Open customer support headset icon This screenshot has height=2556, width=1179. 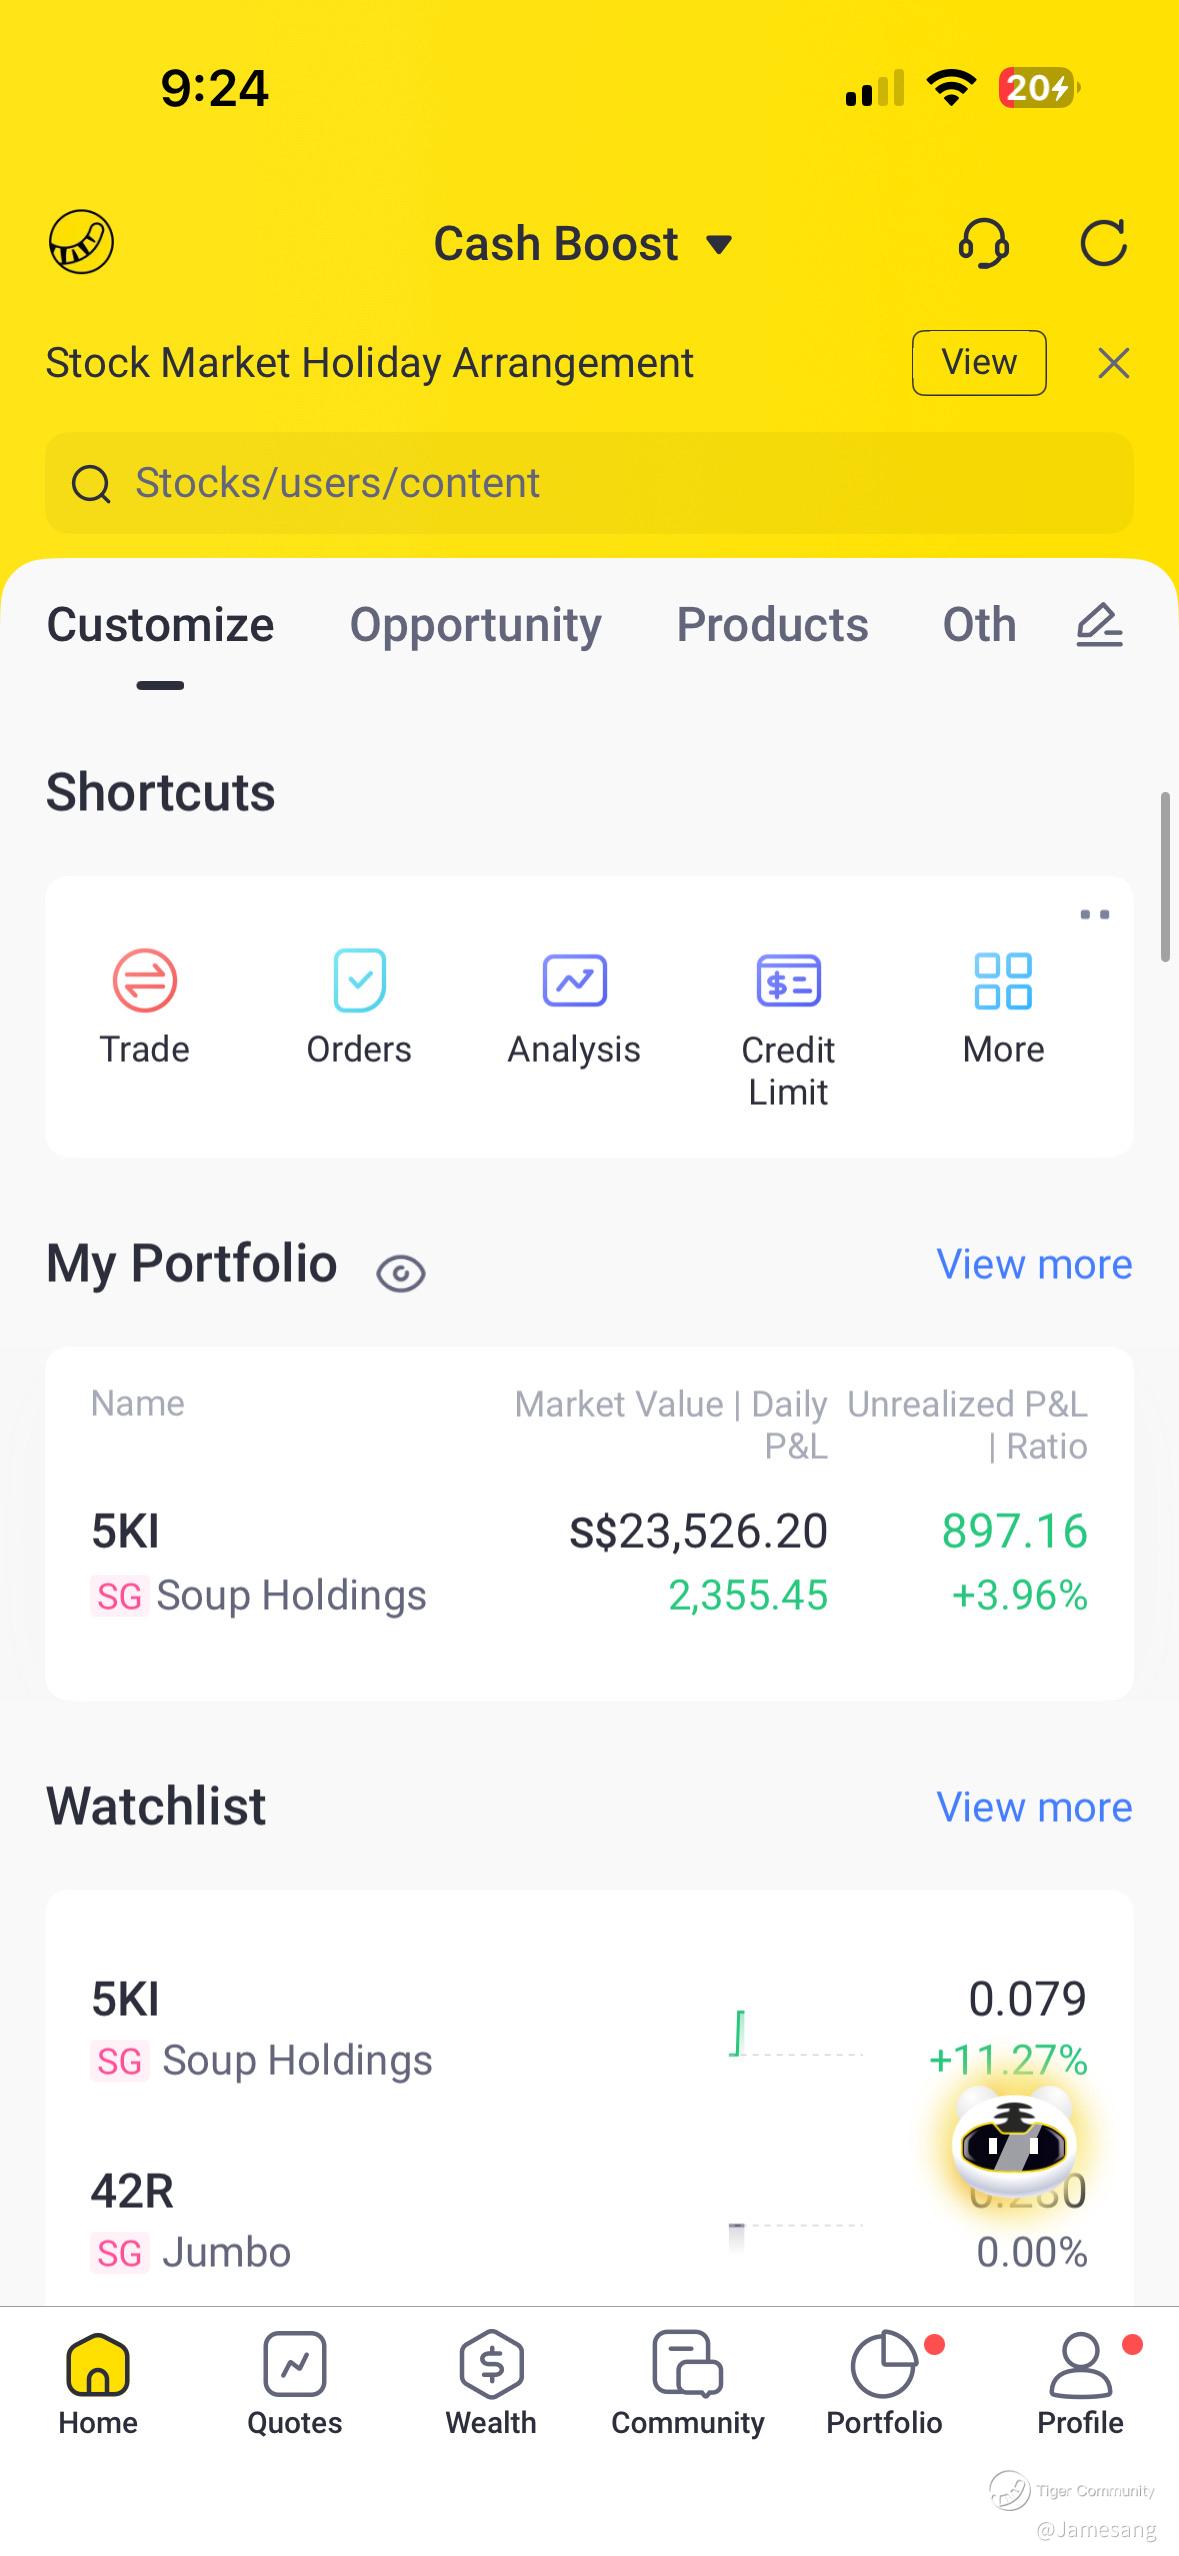point(983,243)
